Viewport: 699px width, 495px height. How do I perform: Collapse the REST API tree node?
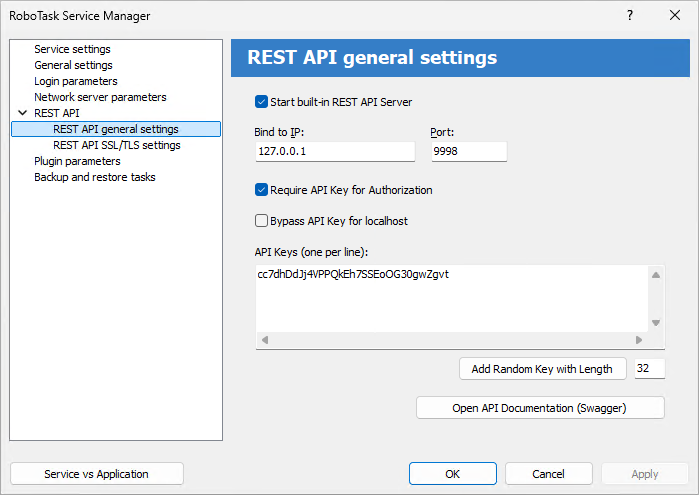[22, 113]
